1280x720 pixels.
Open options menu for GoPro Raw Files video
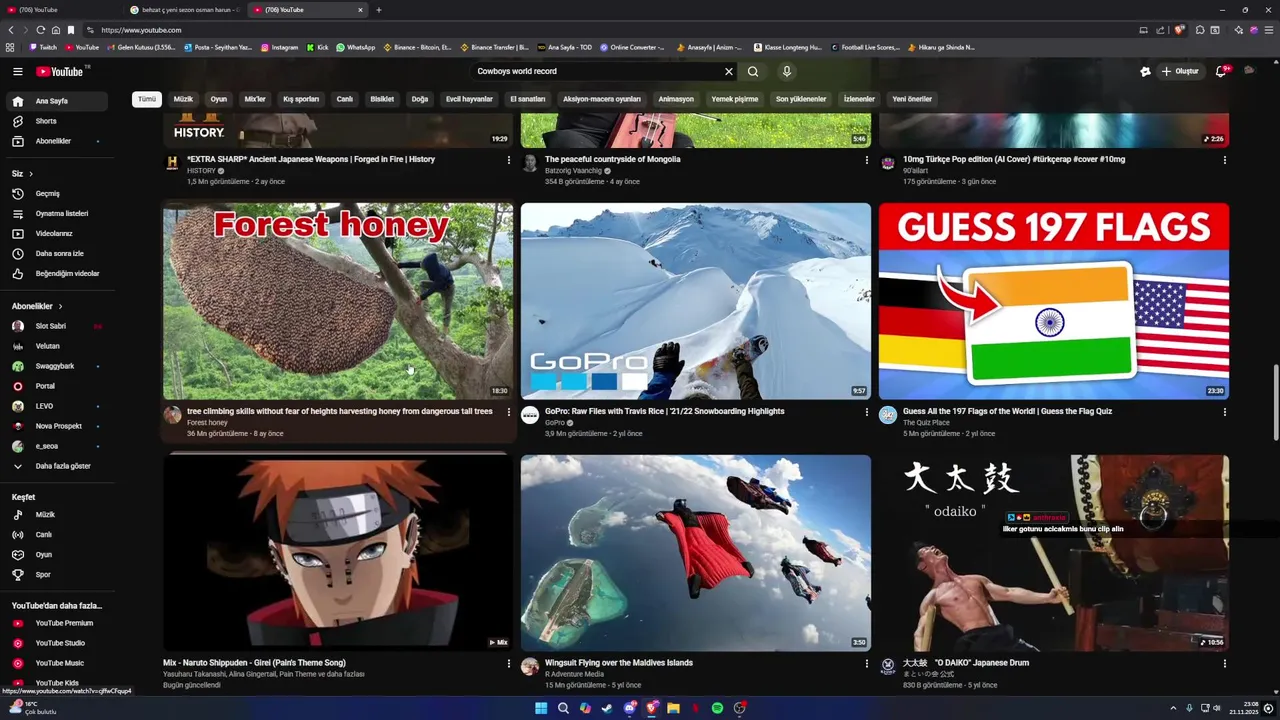click(867, 412)
